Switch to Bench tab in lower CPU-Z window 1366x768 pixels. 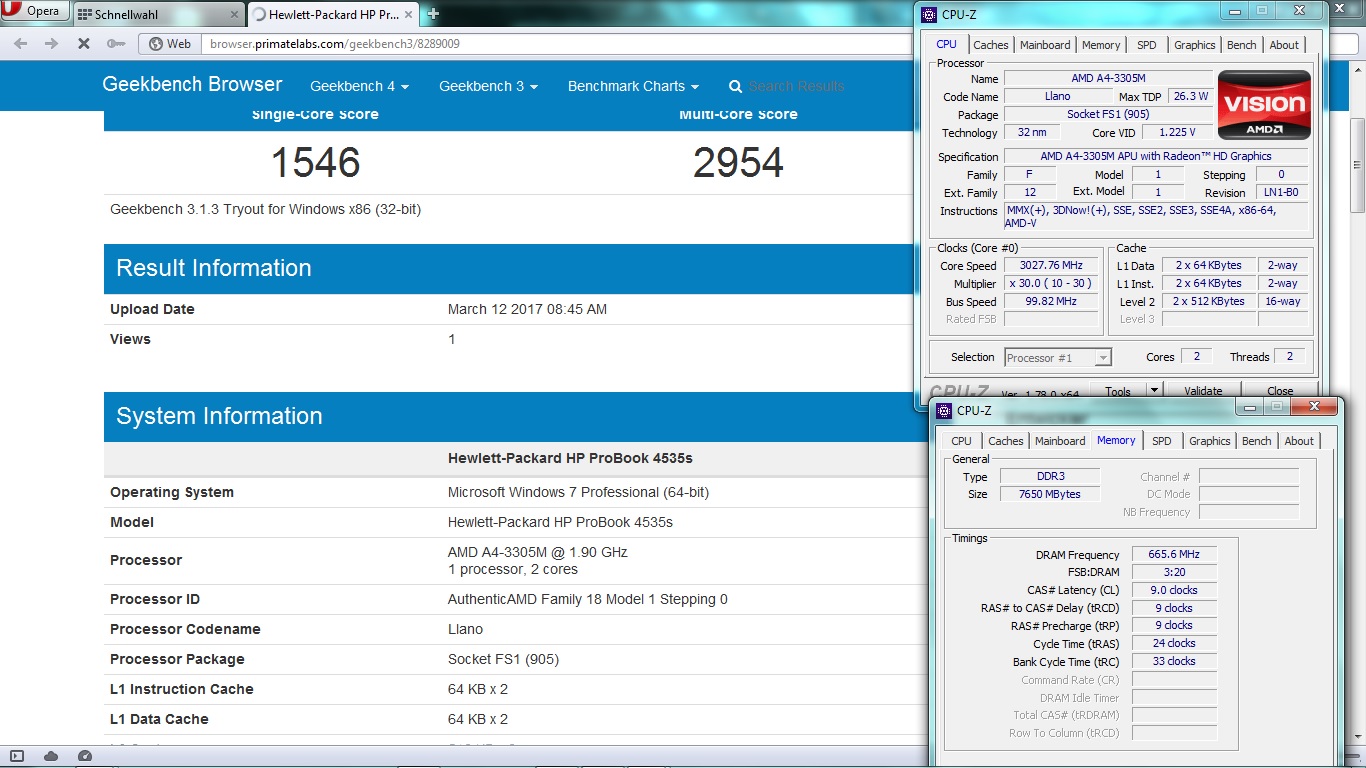tap(1257, 441)
